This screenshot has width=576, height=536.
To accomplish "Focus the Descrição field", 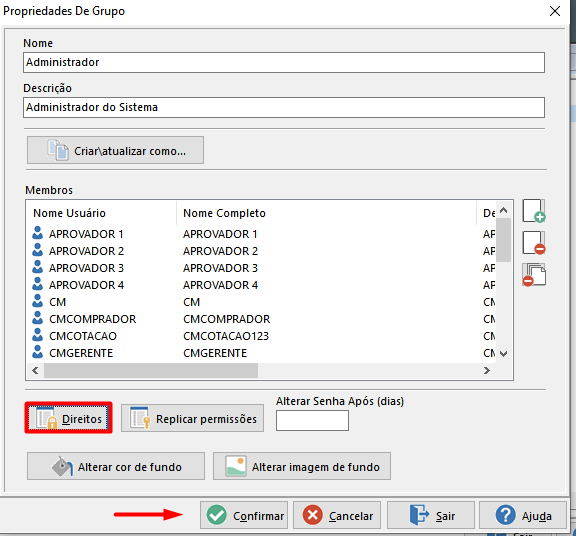I will 284,107.
